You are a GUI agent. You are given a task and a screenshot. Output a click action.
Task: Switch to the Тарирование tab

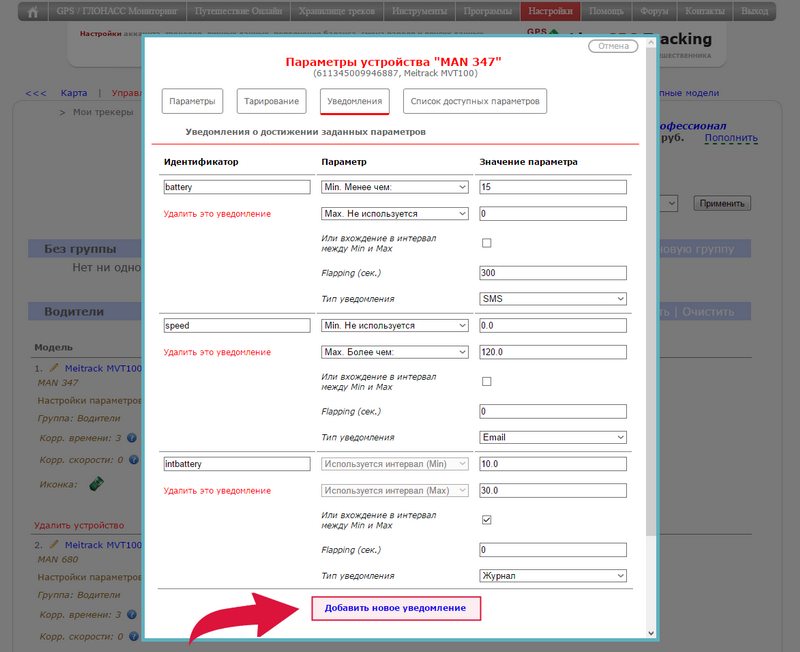click(272, 101)
